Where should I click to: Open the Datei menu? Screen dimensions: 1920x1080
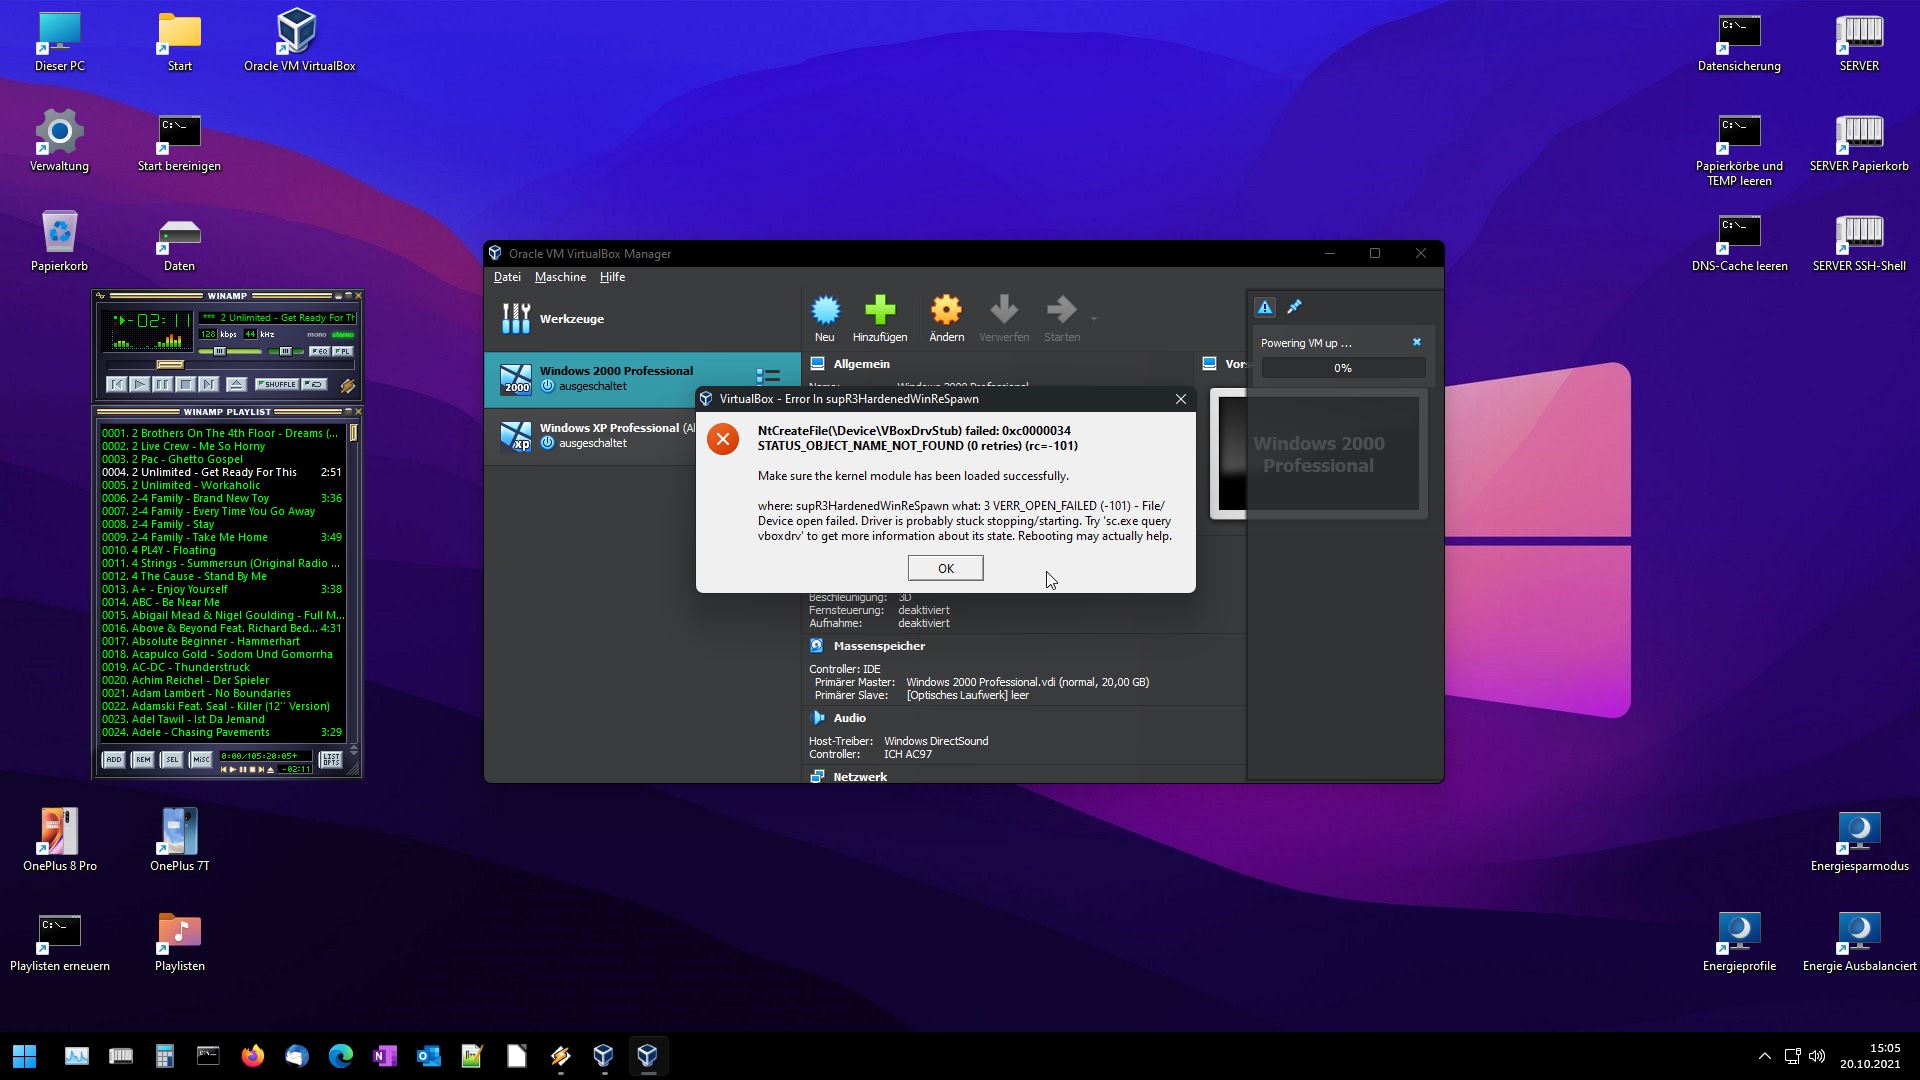click(x=507, y=277)
